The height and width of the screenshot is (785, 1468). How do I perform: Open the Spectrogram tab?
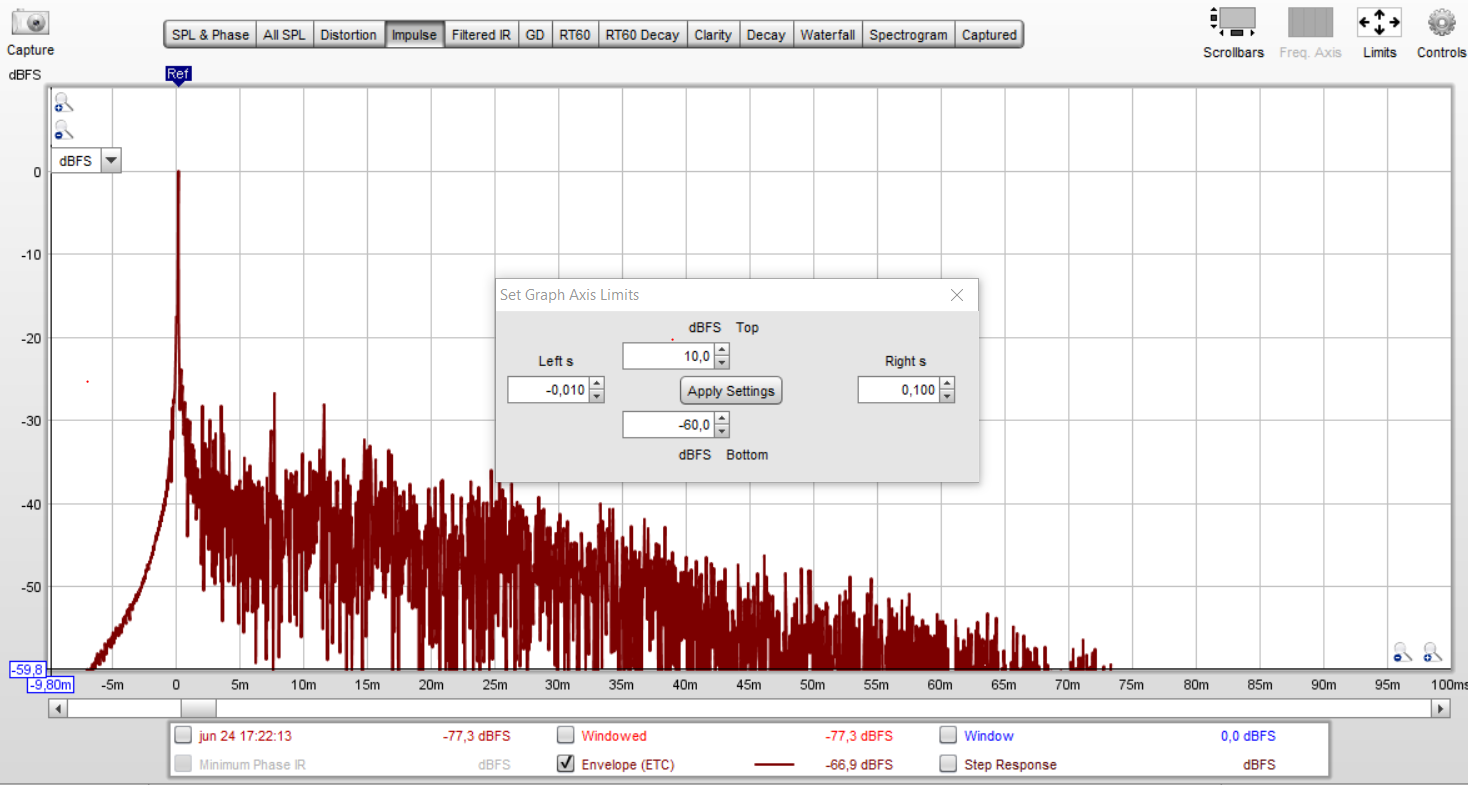point(908,35)
